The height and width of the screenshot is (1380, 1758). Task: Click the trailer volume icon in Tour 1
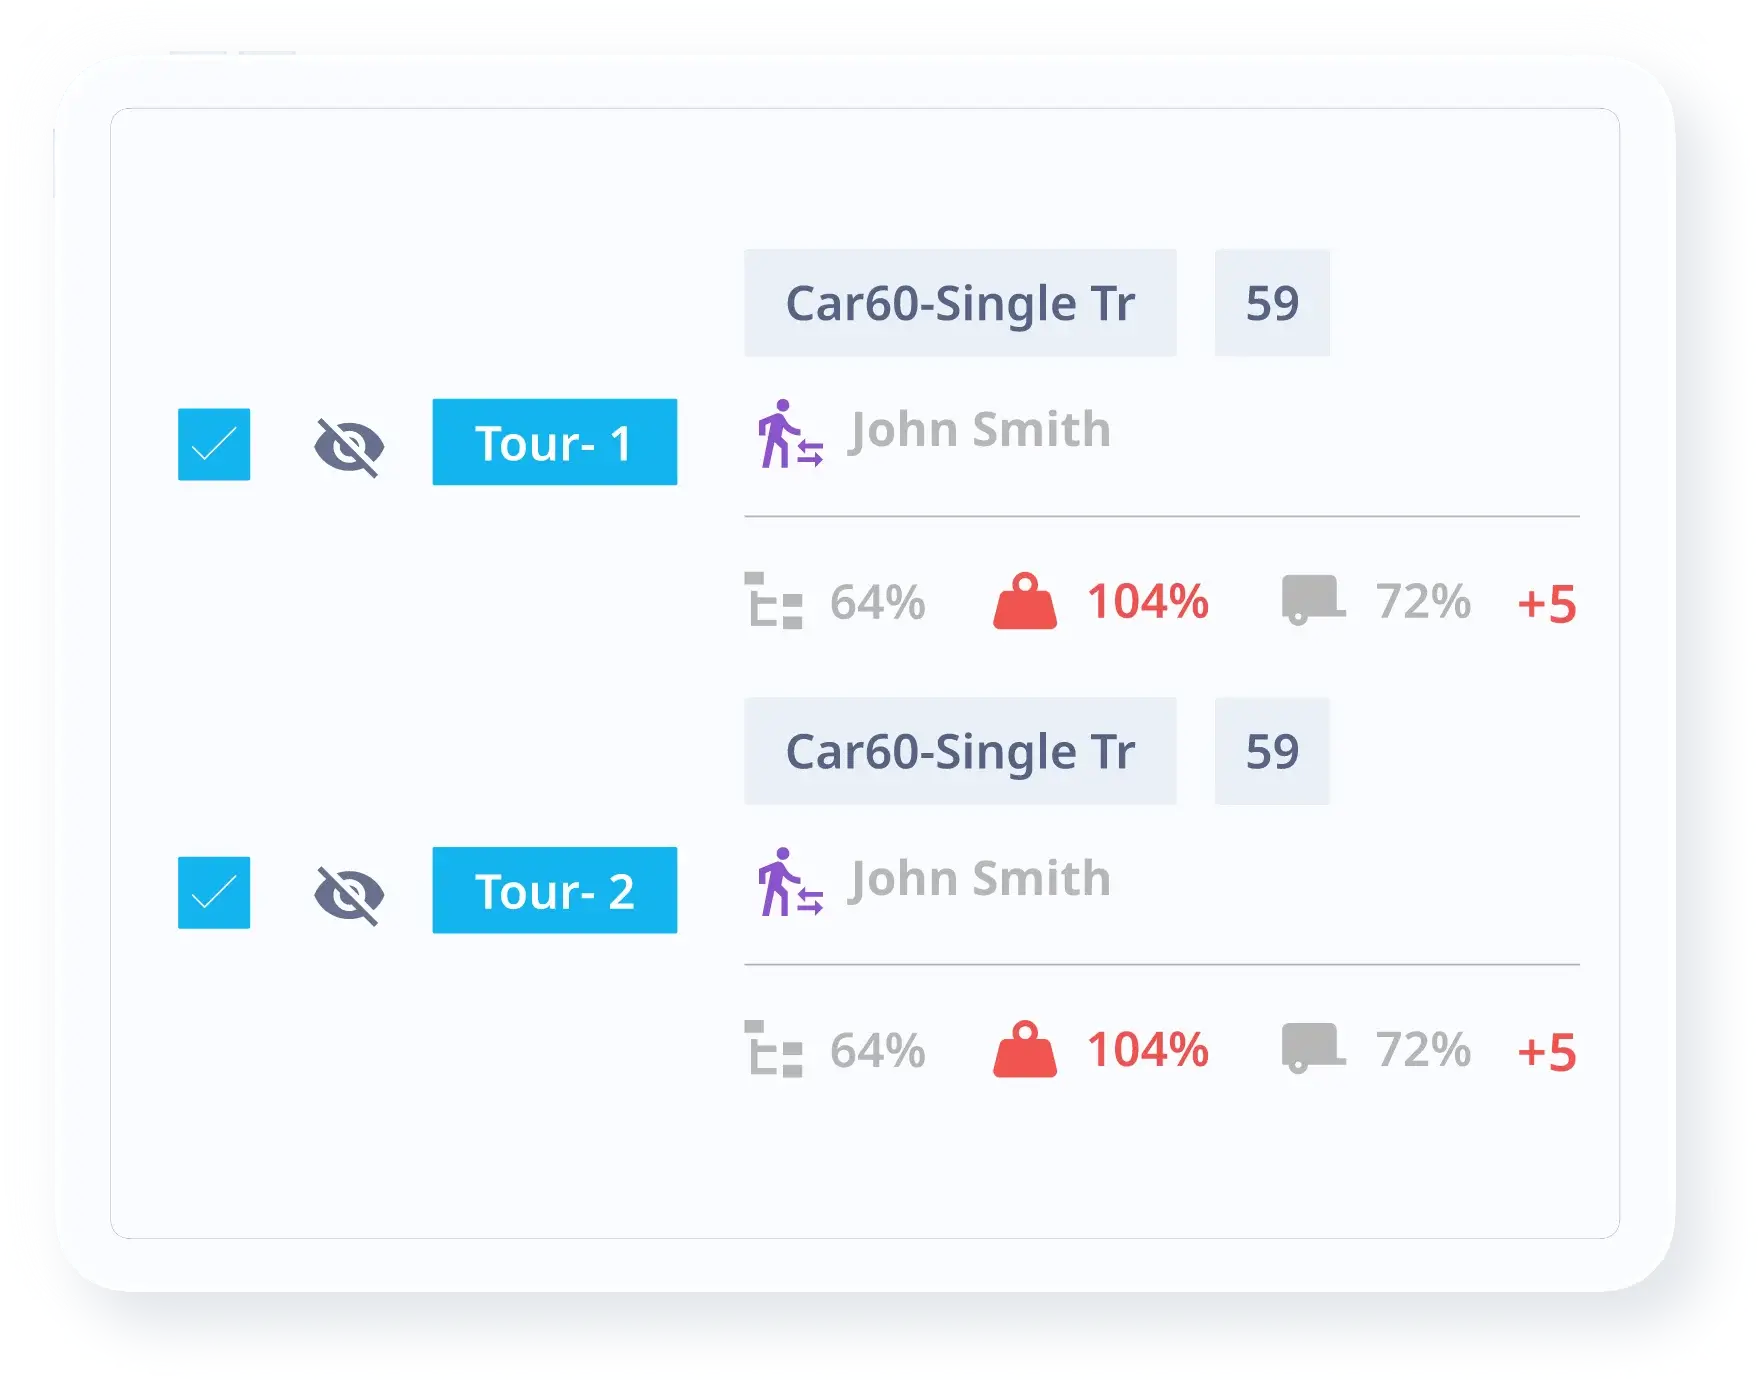tap(1312, 599)
